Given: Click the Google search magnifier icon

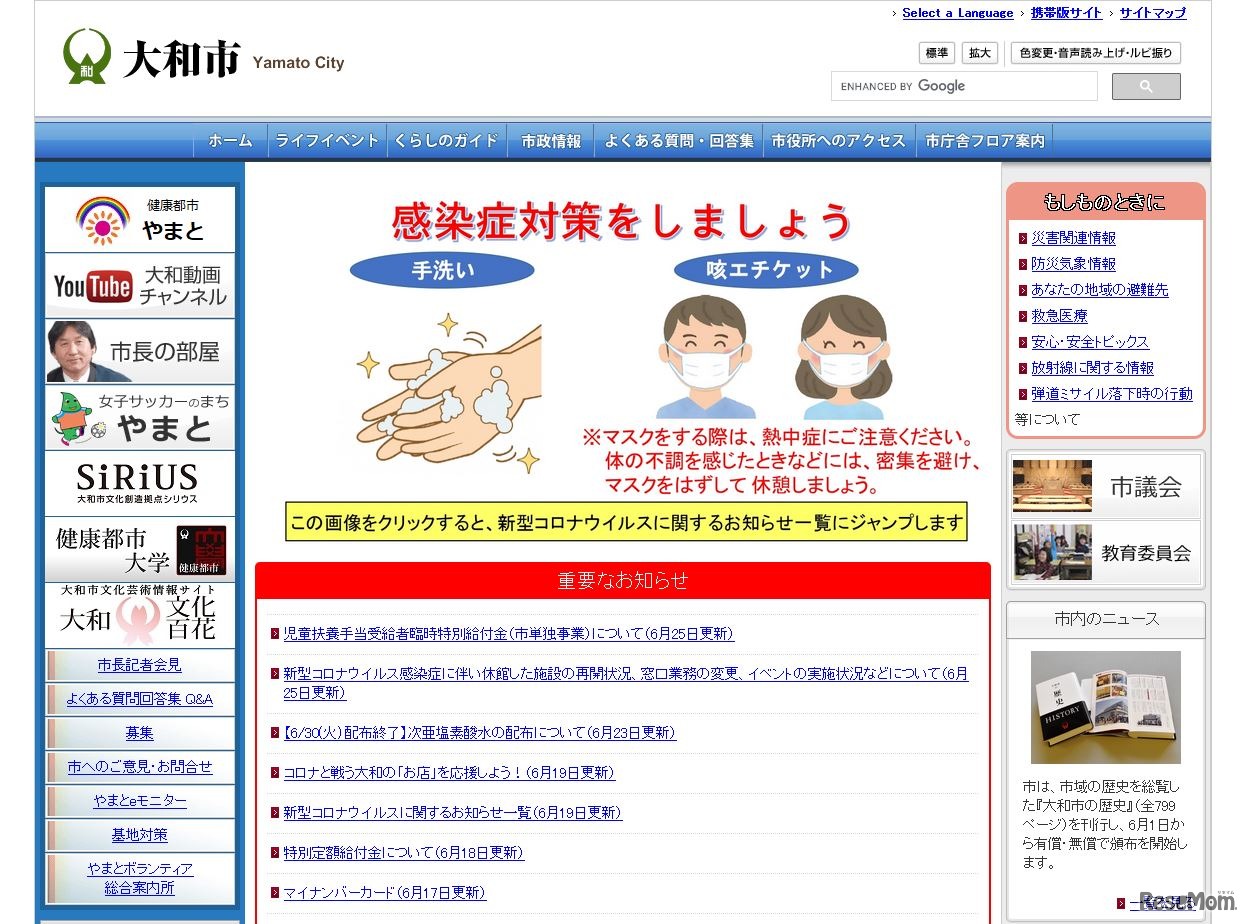Looking at the screenshot, I should 1146,86.
